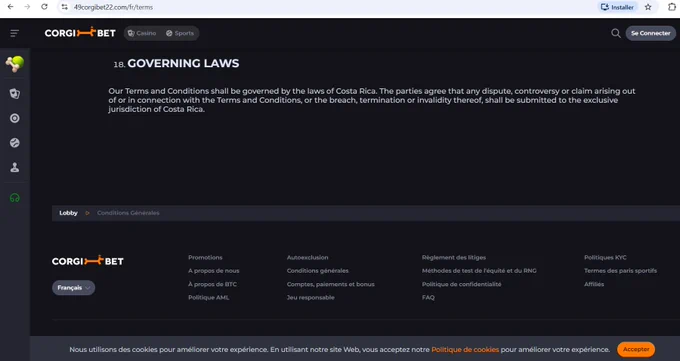The image size is (680, 361).
Task: Click the Se Connecter button
Action: (651, 33)
